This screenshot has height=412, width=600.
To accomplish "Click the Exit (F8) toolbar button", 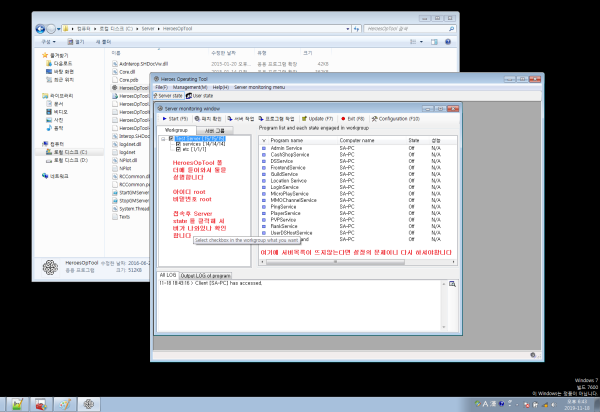I will click(353, 119).
